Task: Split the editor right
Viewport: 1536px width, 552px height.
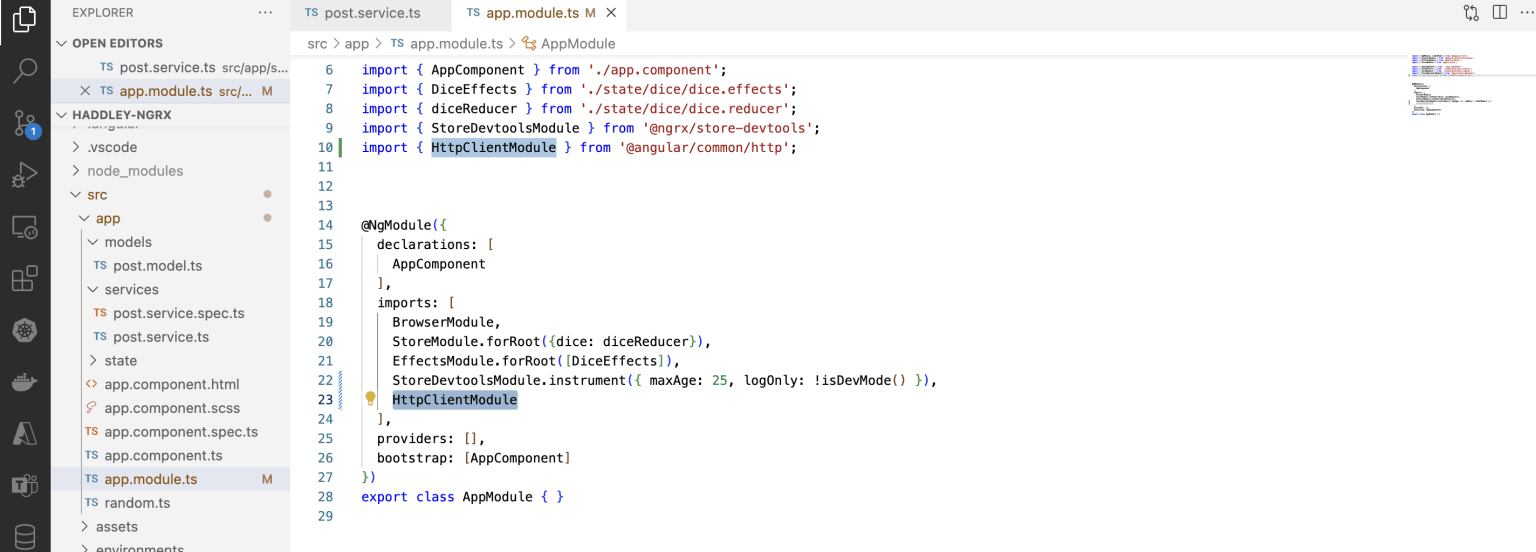Action: pos(1499,13)
